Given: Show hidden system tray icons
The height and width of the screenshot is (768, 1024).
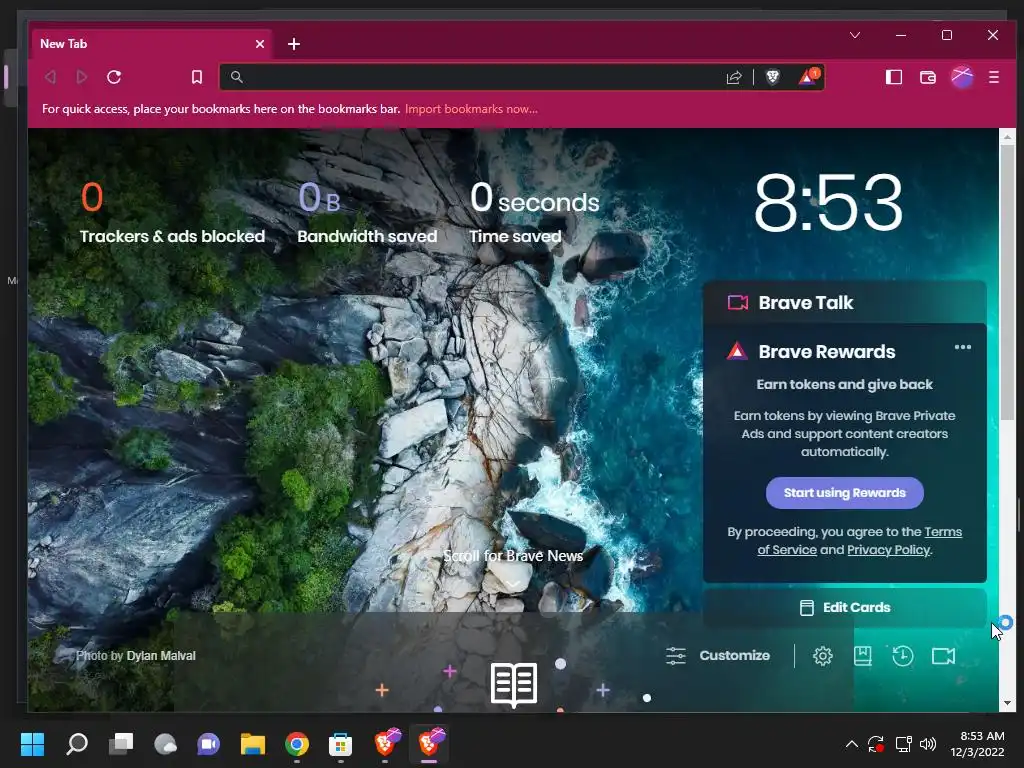Looking at the screenshot, I should 852,744.
